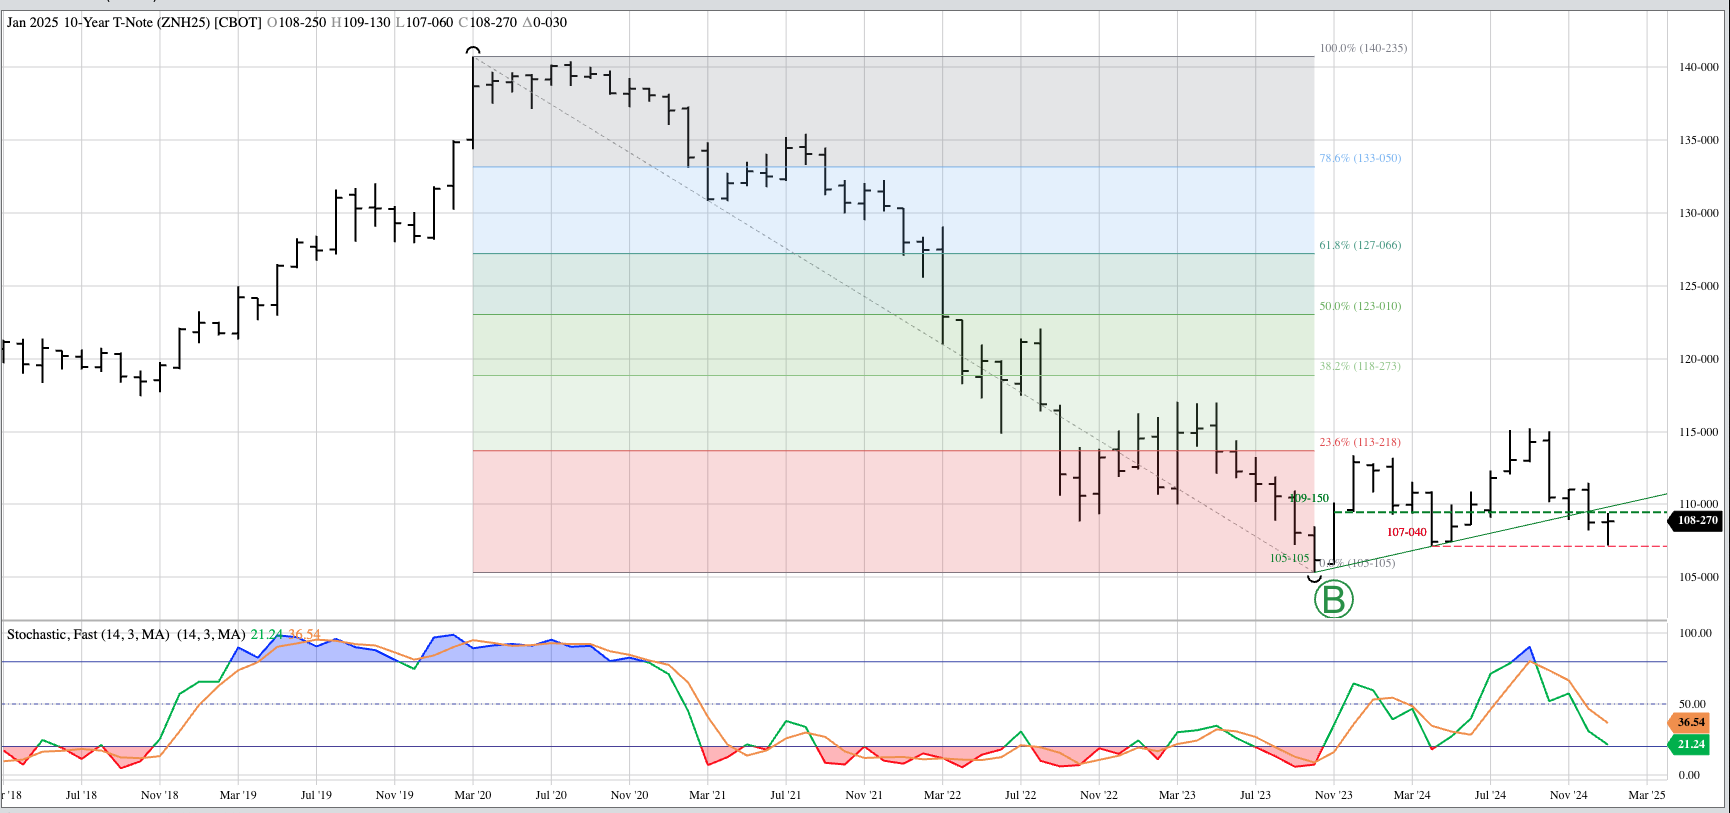Click the 38.2% (118-273) retracement label
This screenshot has height=813, width=1730.
click(1359, 366)
